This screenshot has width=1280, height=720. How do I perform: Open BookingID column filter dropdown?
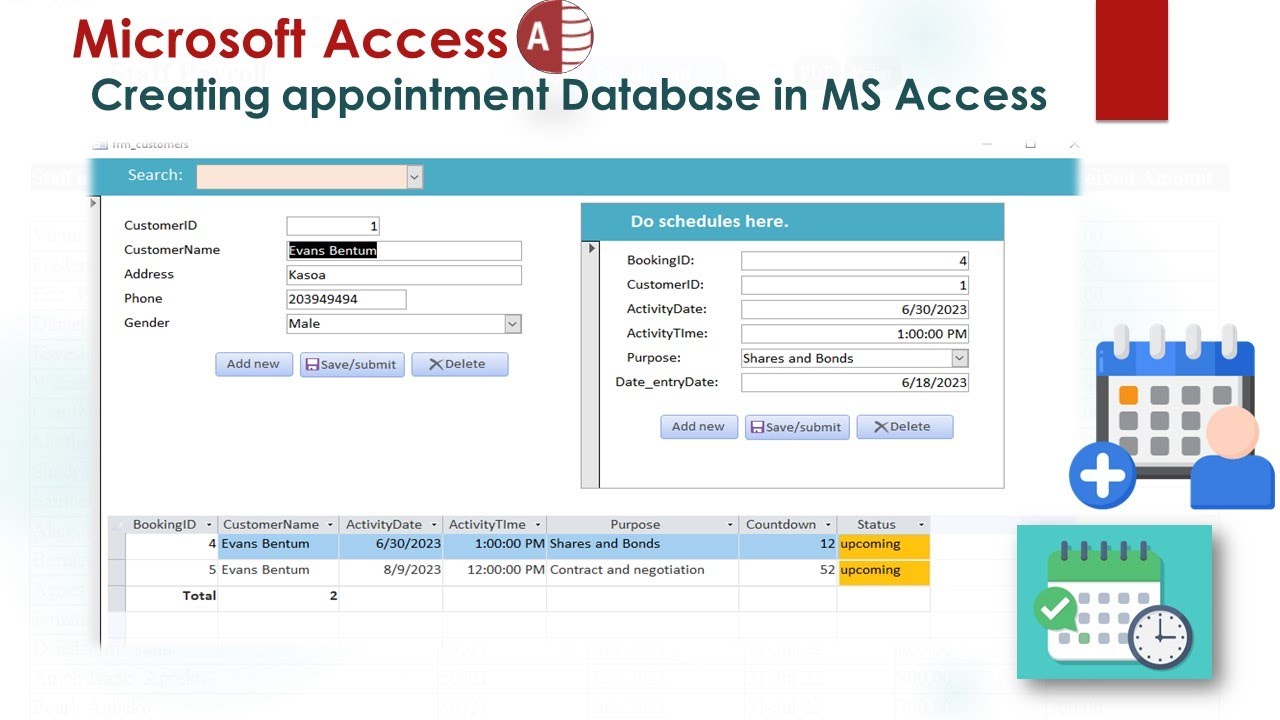209,525
